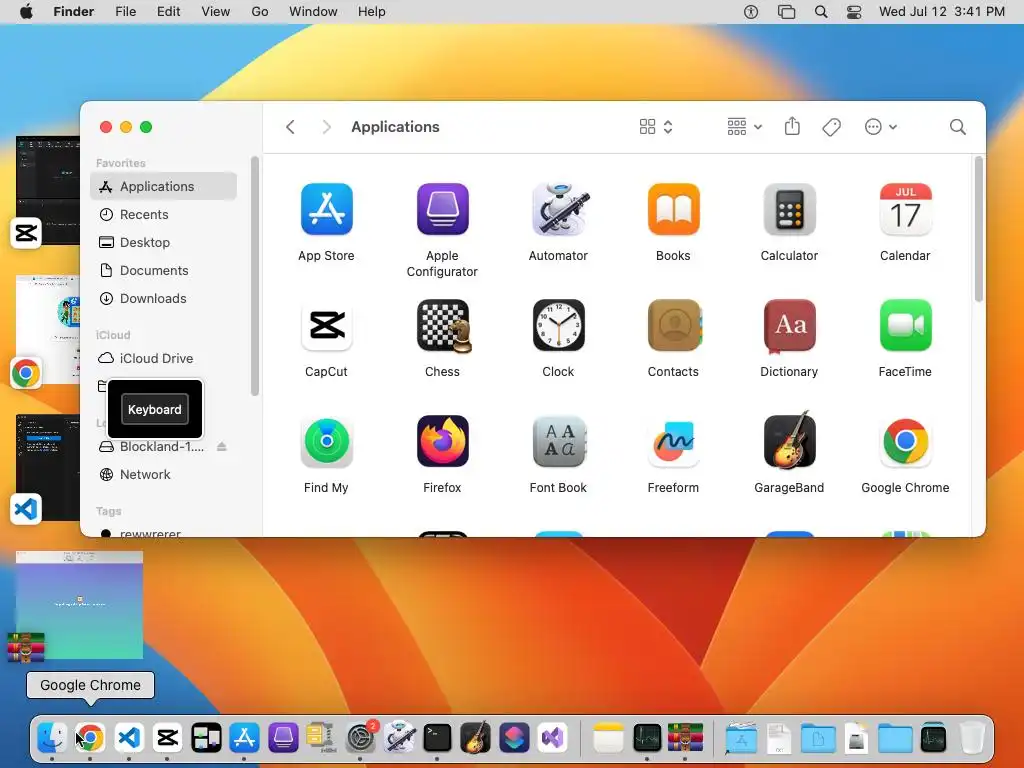
Task: Eject the Blockland-1 volume
Action: pyautogui.click(x=222, y=447)
